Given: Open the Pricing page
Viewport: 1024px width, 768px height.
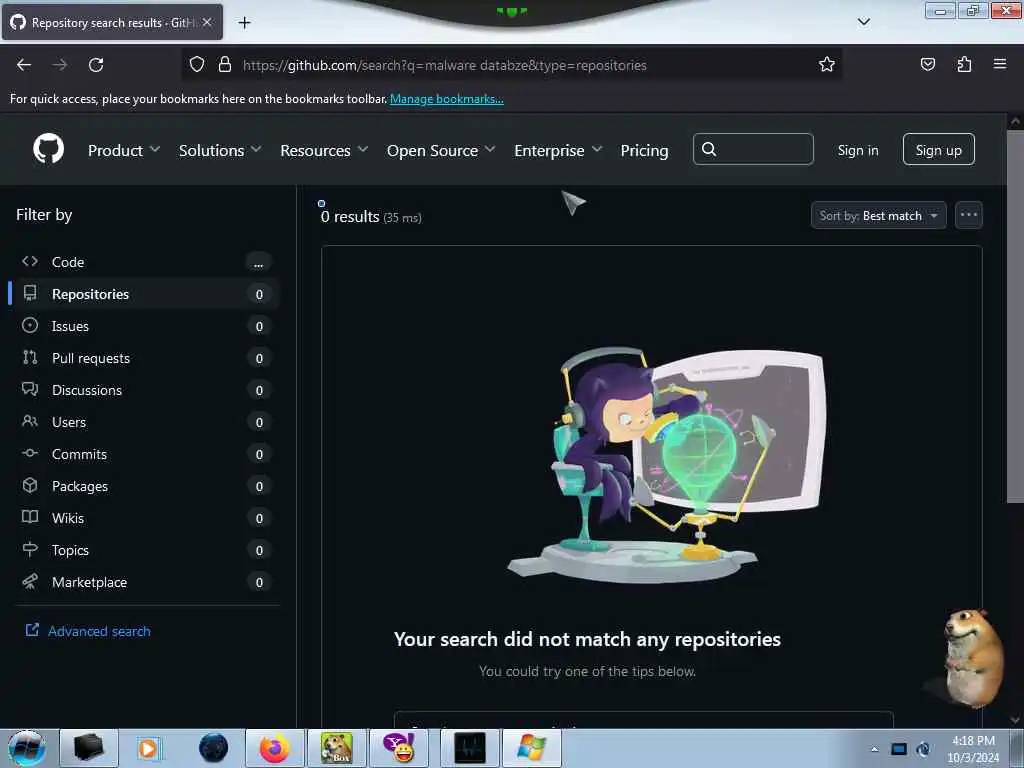Looking at the screenshot, I should point(644,150).
